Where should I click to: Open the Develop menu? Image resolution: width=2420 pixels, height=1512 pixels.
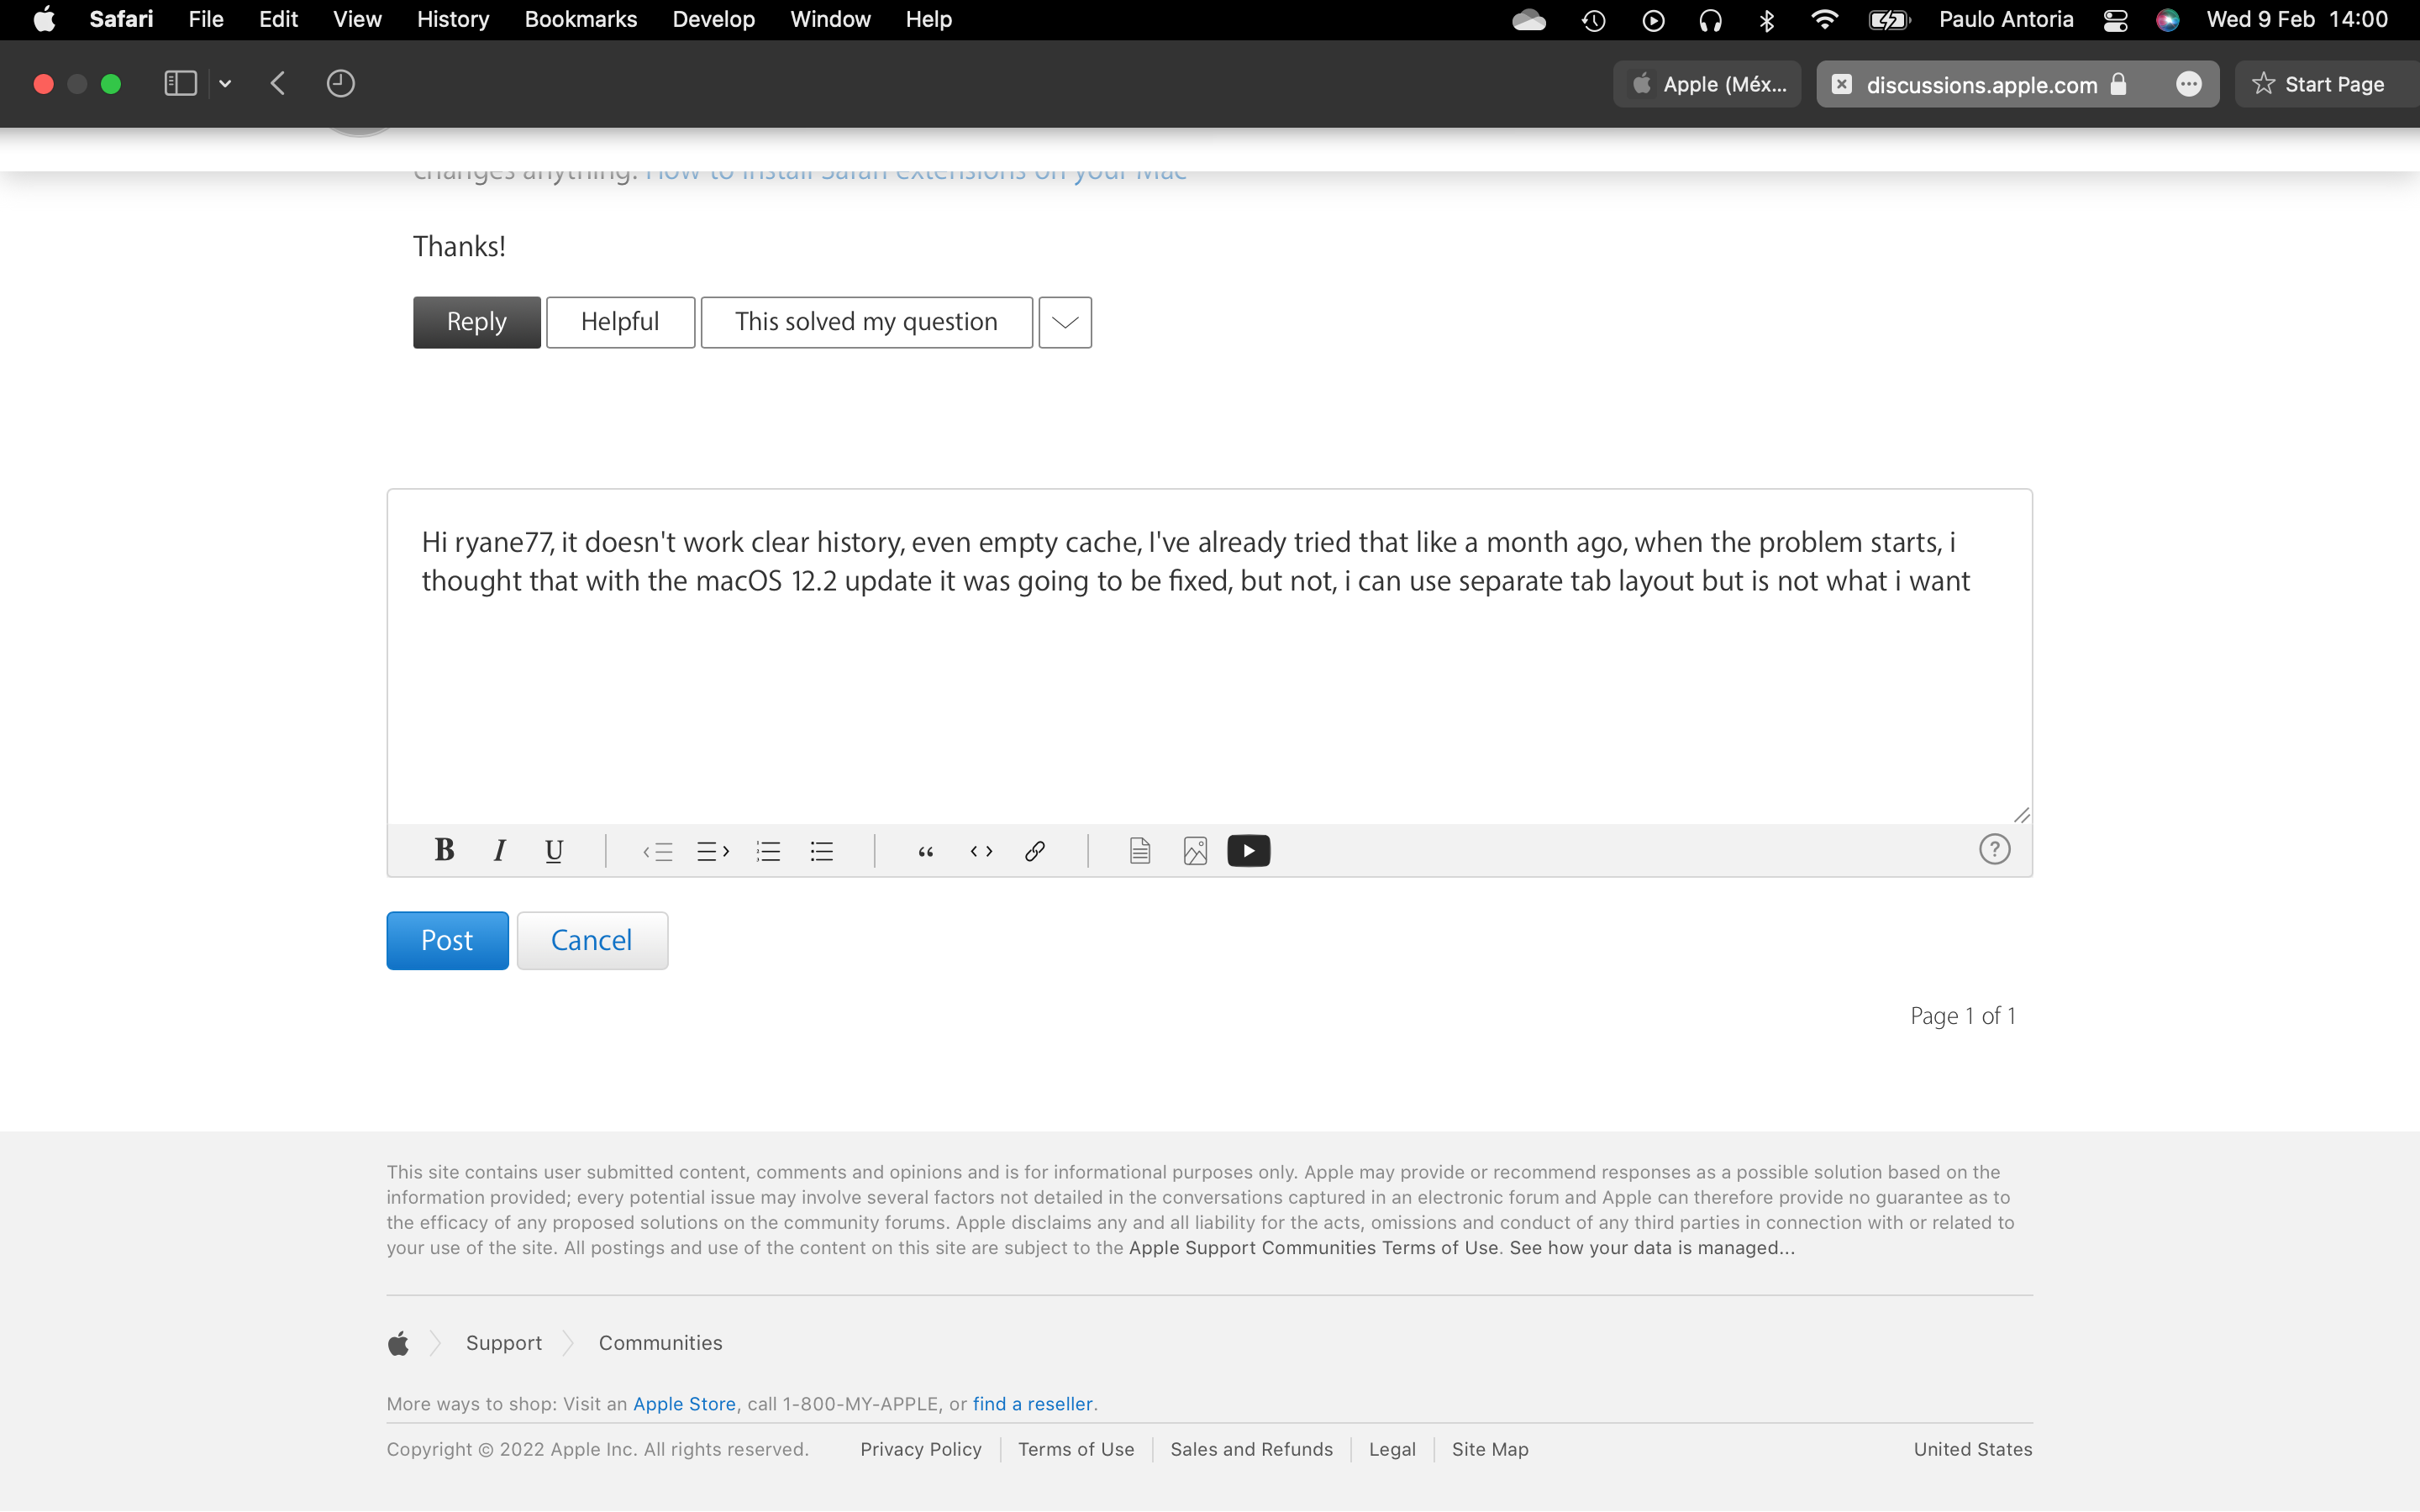pyautogui.click(x=713, y=19)
